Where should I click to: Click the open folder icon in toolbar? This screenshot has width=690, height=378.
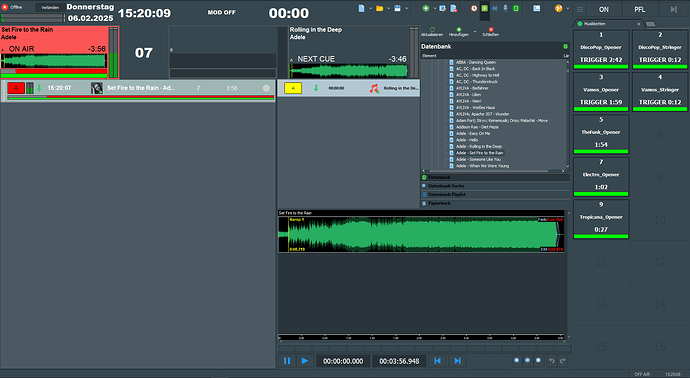pos(379,8)
